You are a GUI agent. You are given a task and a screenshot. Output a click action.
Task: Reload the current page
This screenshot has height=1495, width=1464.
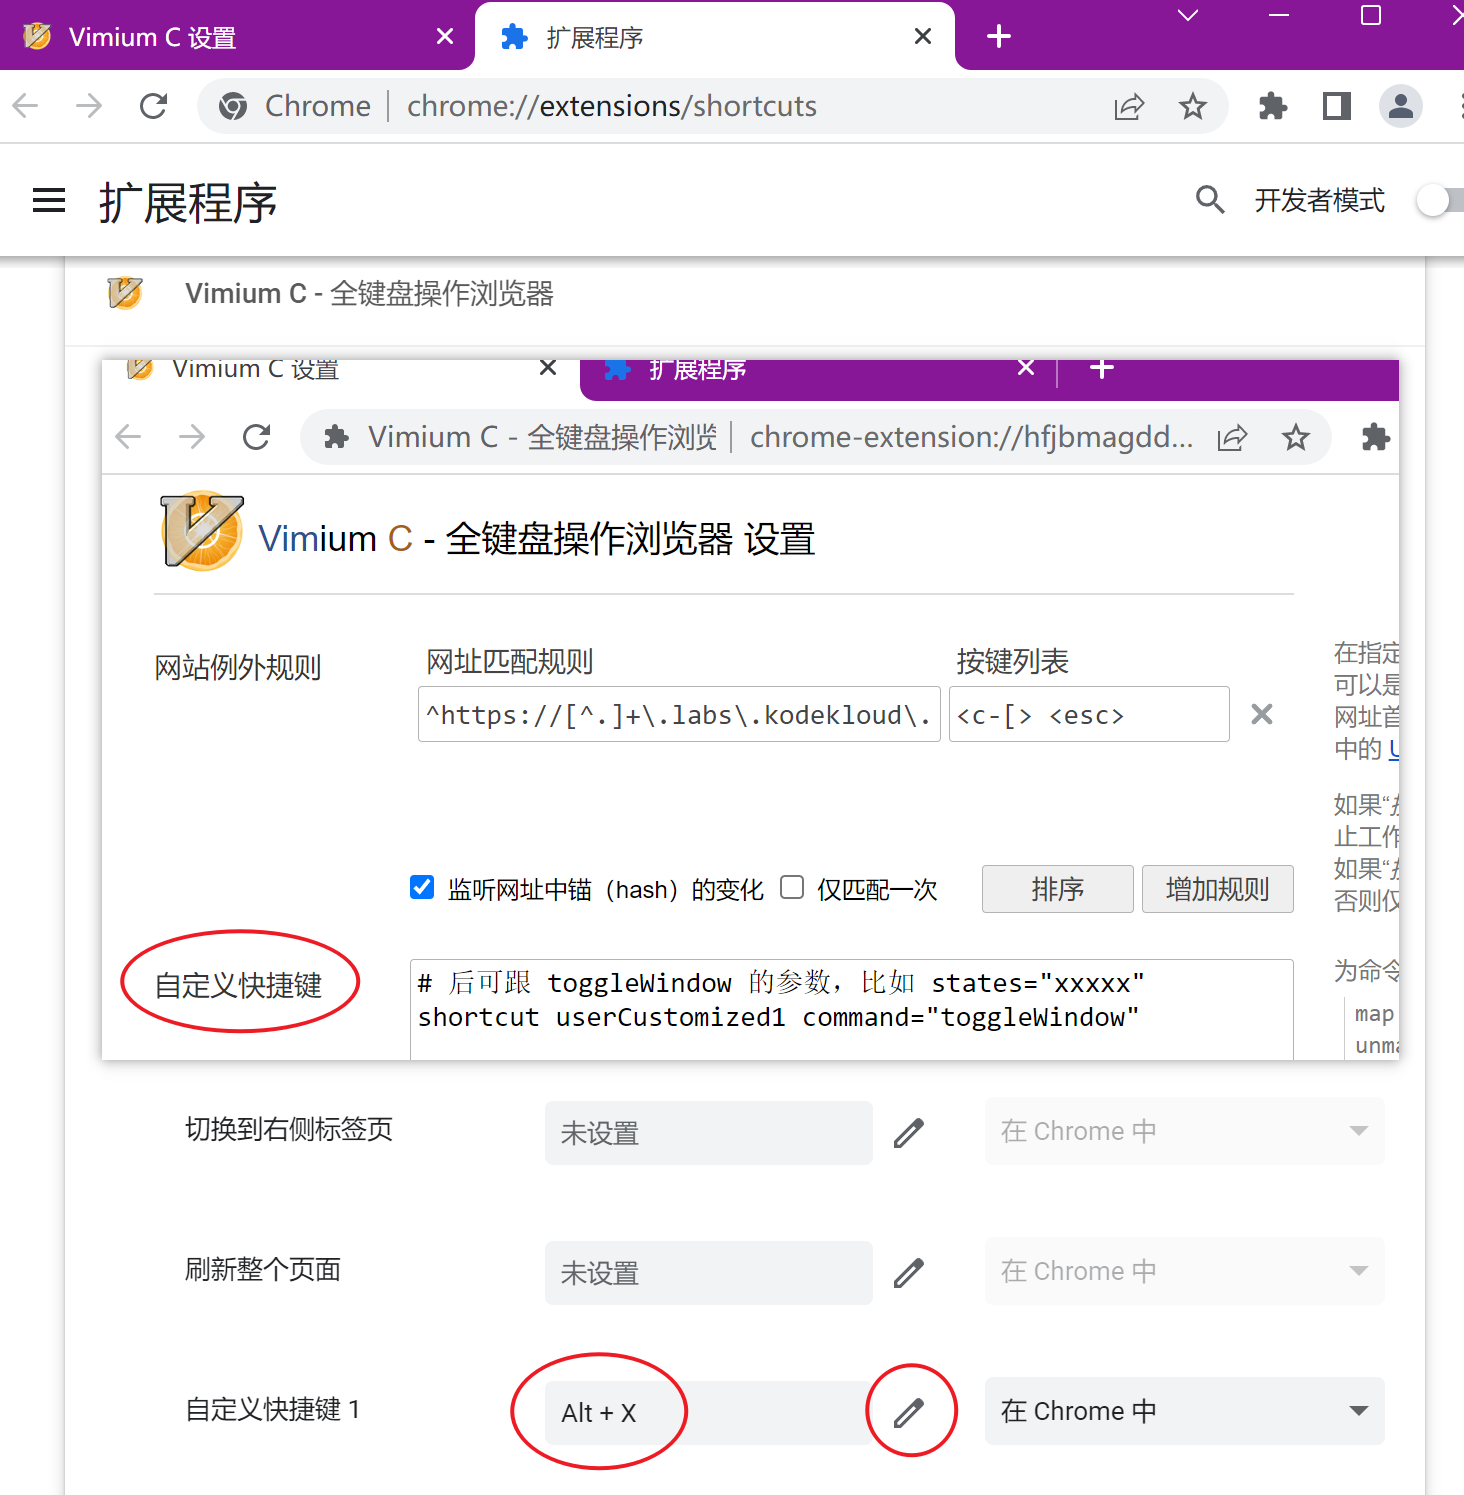point(153,105)
